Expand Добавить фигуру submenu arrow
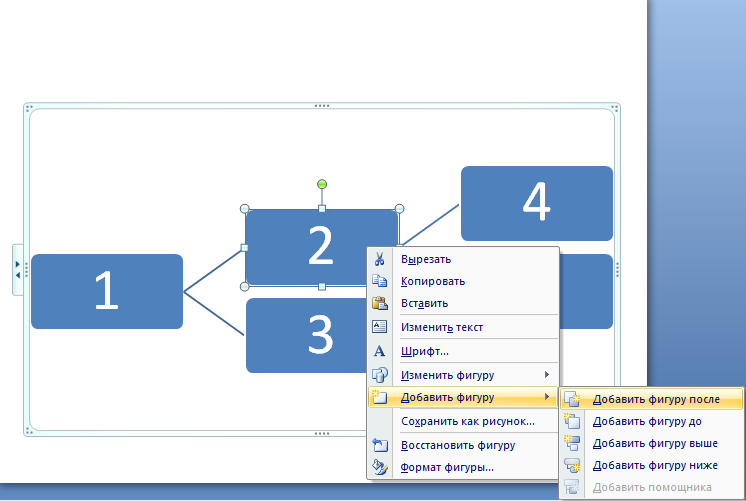Screen dimensions: 746x501 547,397
